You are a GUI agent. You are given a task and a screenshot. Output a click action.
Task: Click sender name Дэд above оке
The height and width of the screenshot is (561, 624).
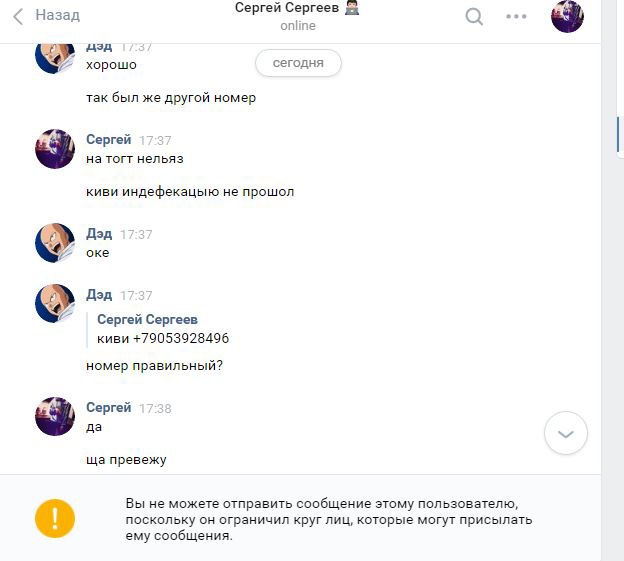coord(99,234)
